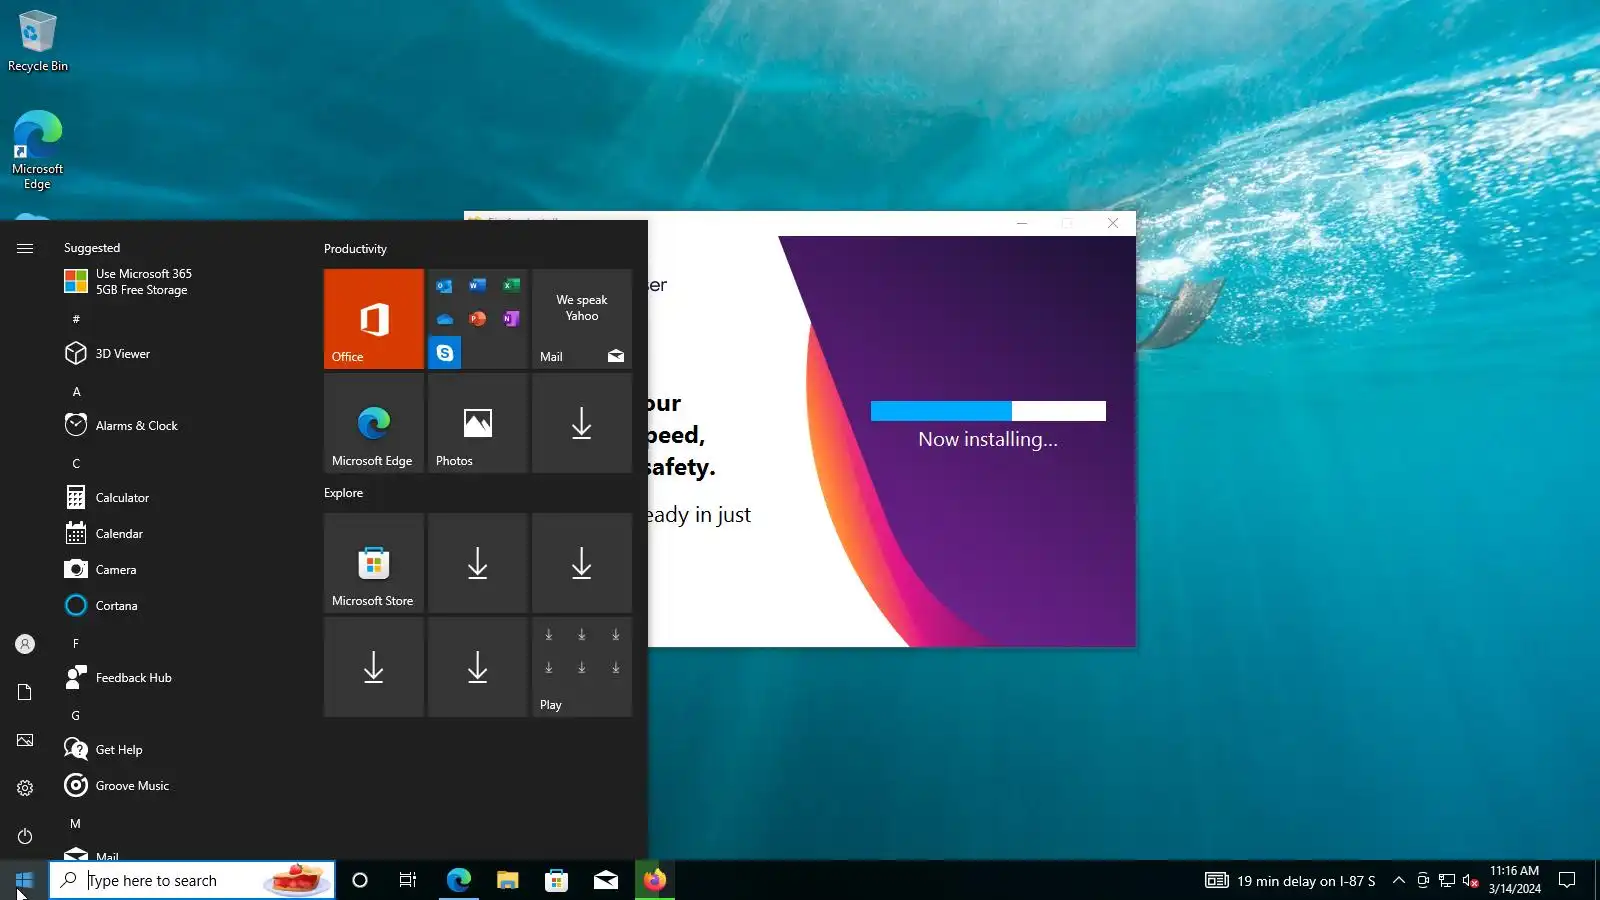Open Task View from the taskbar
1600x900 pixels.
pos(408,880)
